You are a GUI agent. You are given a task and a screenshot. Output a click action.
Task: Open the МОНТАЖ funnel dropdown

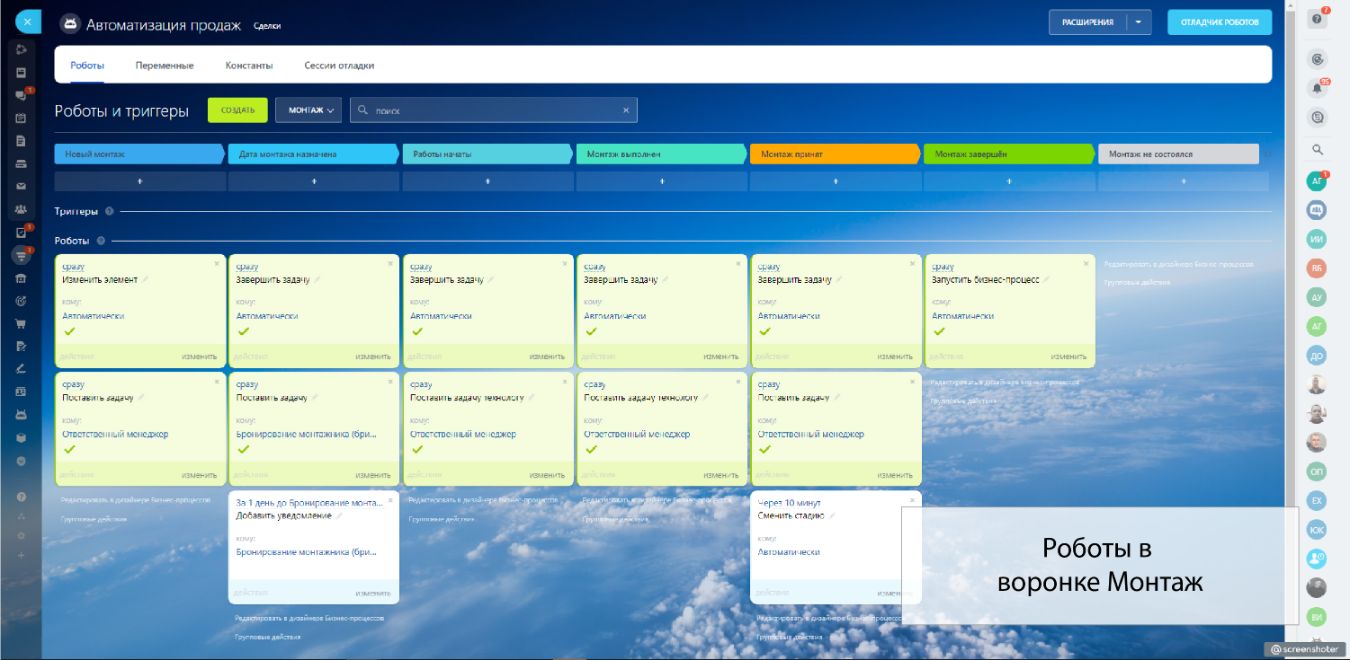[309, 110]
